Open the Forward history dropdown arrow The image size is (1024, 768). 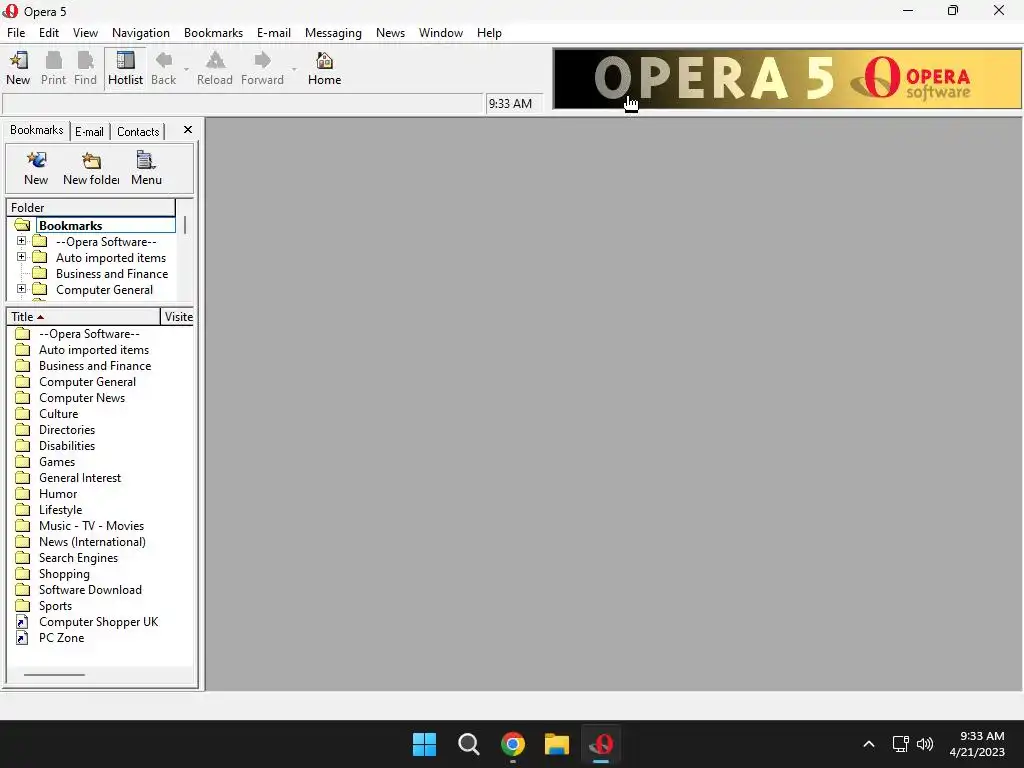coord(294,69)
